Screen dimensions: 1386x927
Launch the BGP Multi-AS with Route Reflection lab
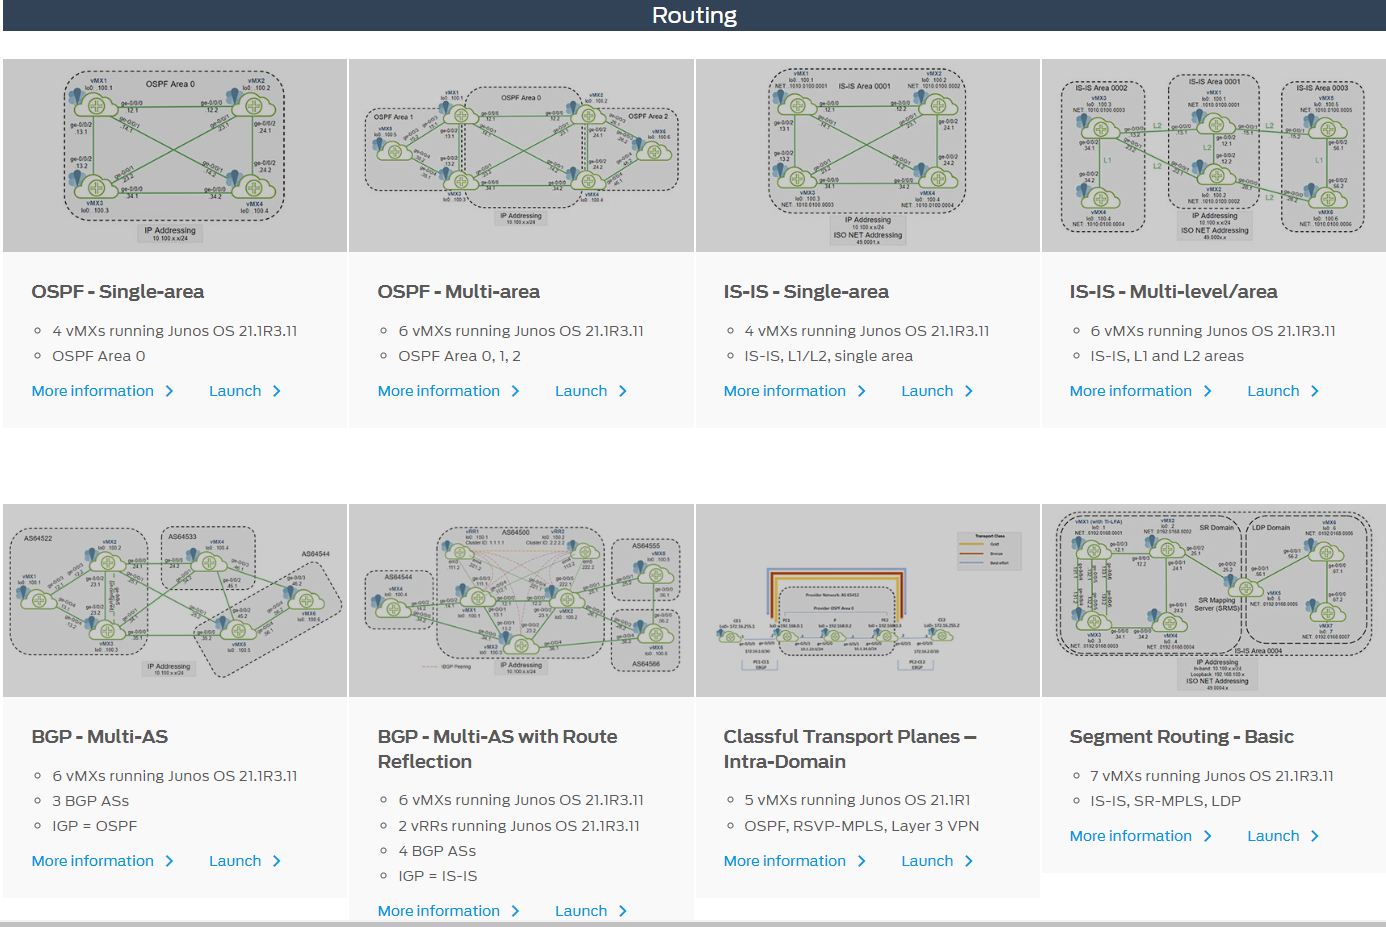pos(583,911)
